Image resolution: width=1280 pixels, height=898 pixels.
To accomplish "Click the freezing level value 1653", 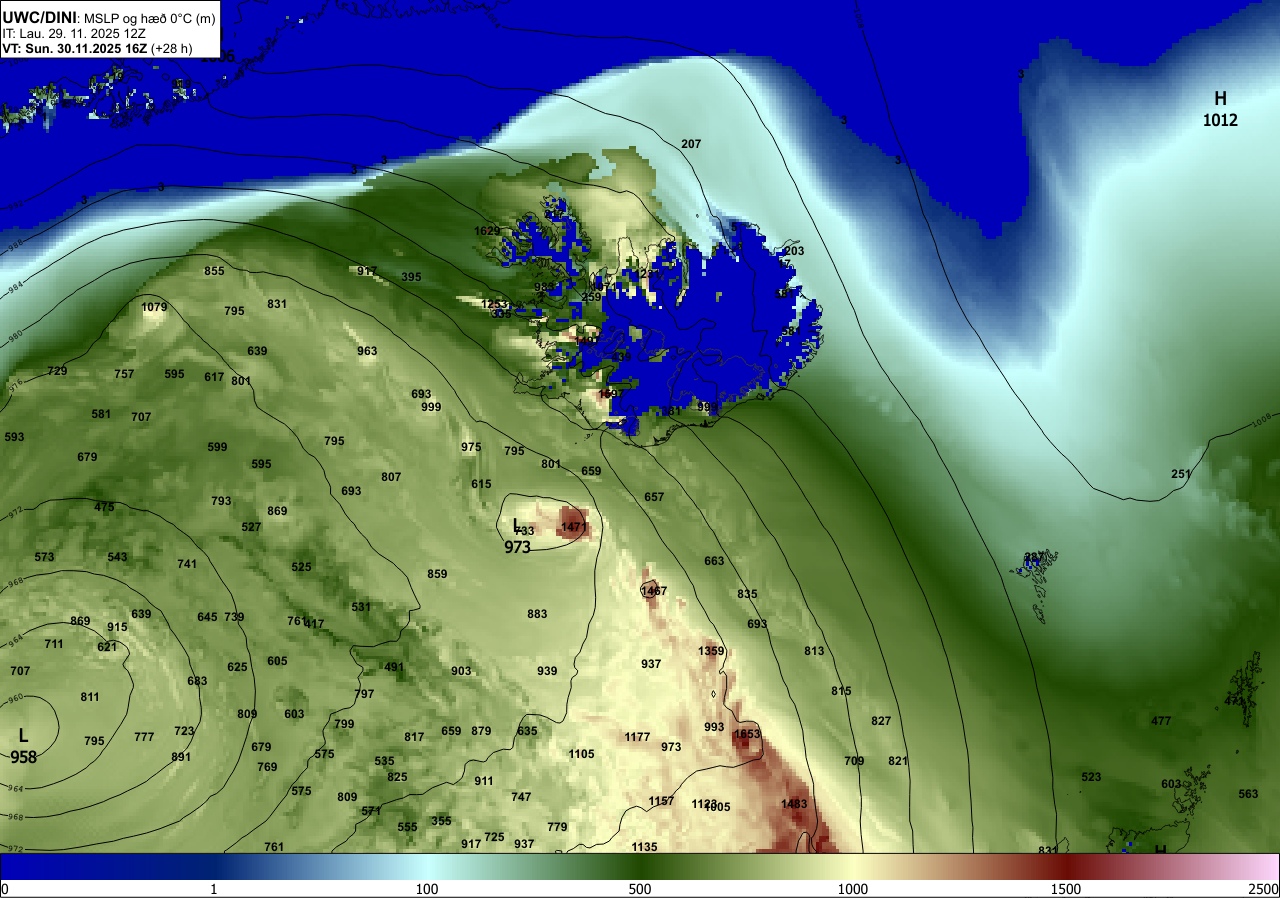I will tap(747, 734).
